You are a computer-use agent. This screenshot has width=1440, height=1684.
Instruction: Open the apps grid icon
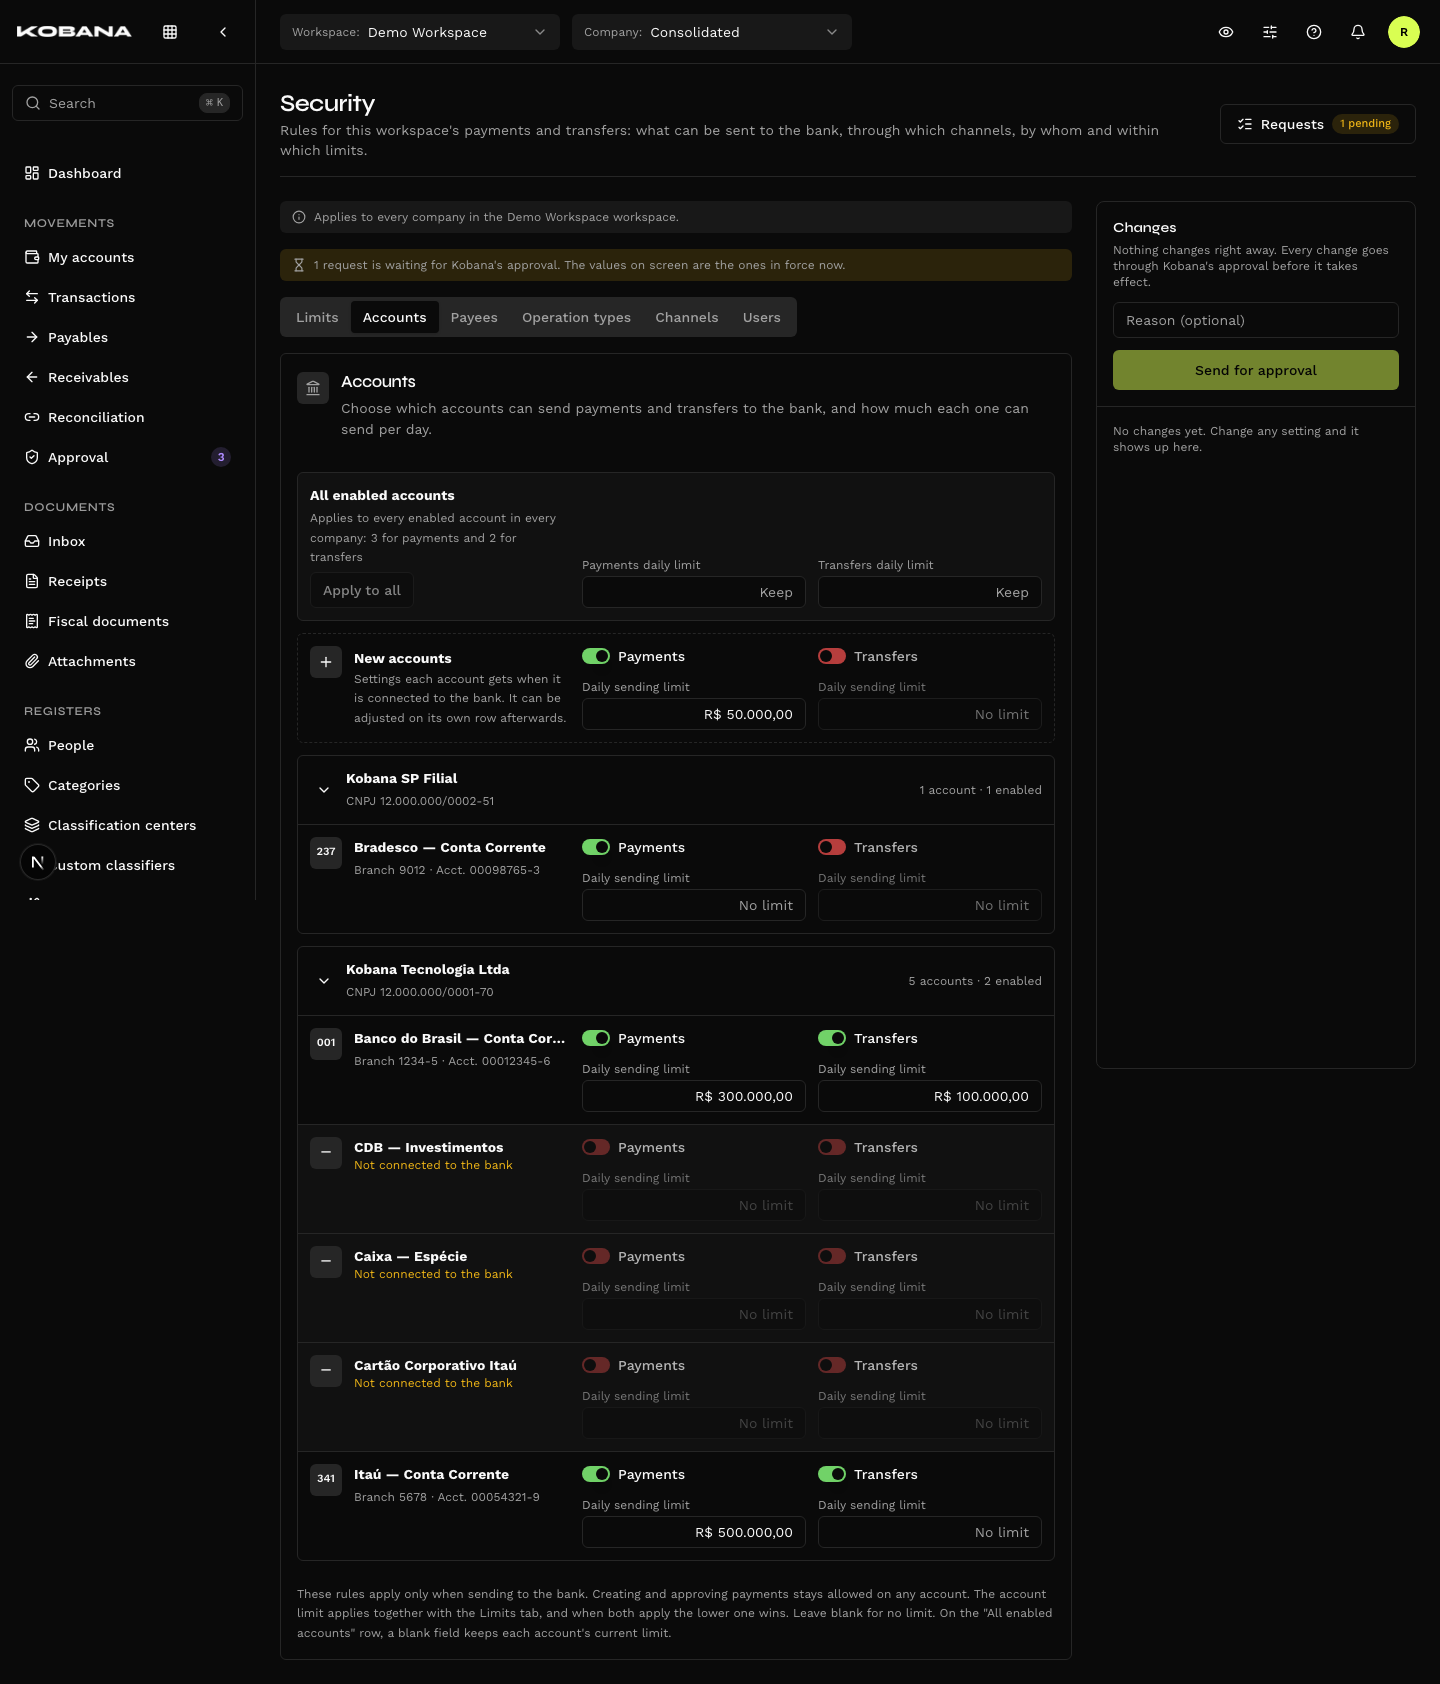tap(170, 32)
